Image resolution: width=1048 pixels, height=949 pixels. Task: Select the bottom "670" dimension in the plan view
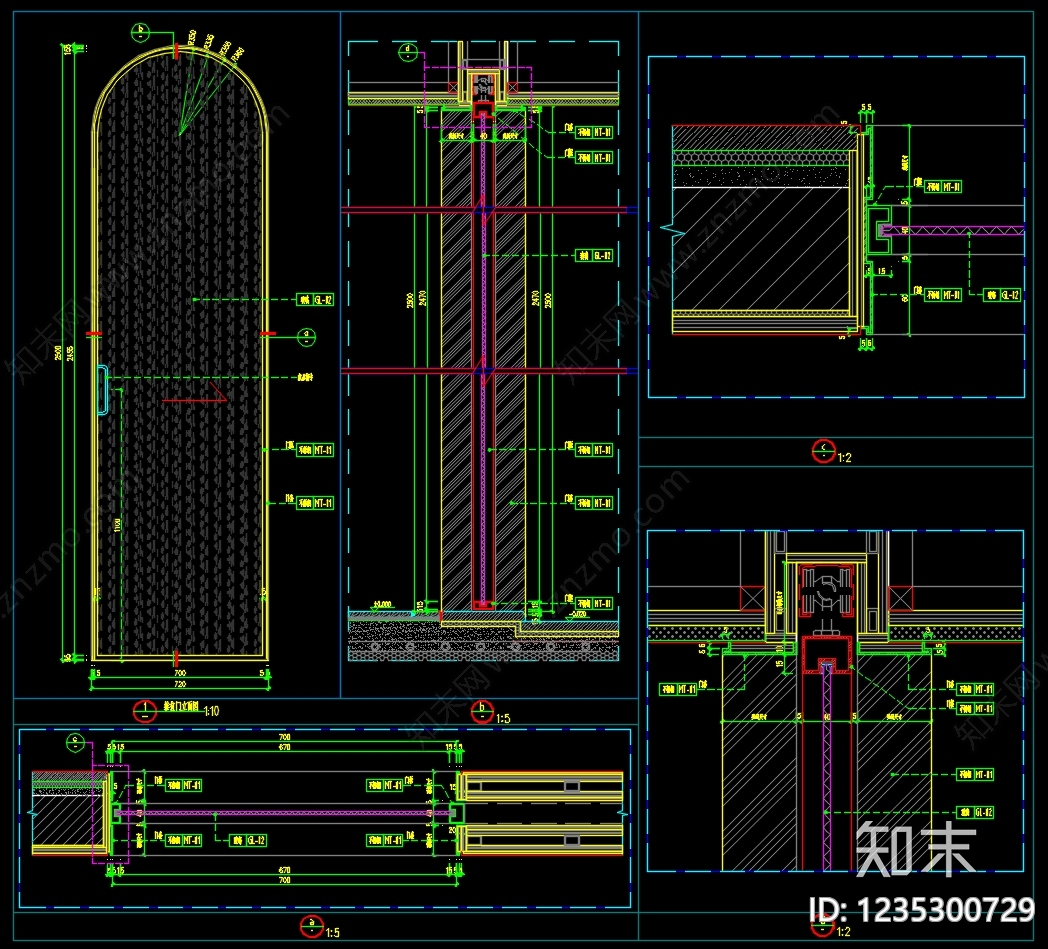[x=285, y=870]
